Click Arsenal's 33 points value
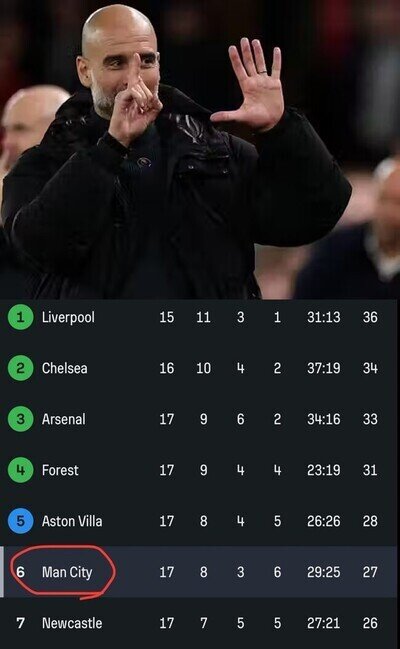This screenshot has height=649, width=400. tap(370, 419)
